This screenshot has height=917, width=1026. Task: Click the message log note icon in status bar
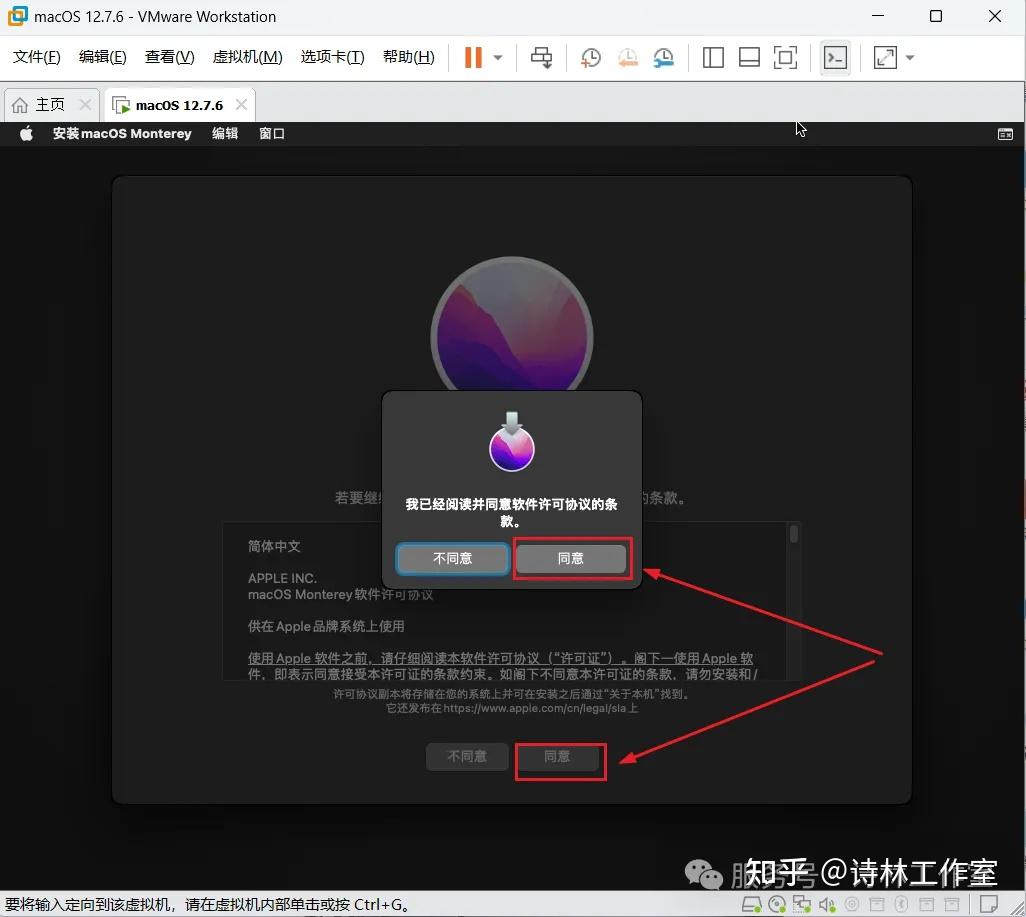tap(988, 905)
